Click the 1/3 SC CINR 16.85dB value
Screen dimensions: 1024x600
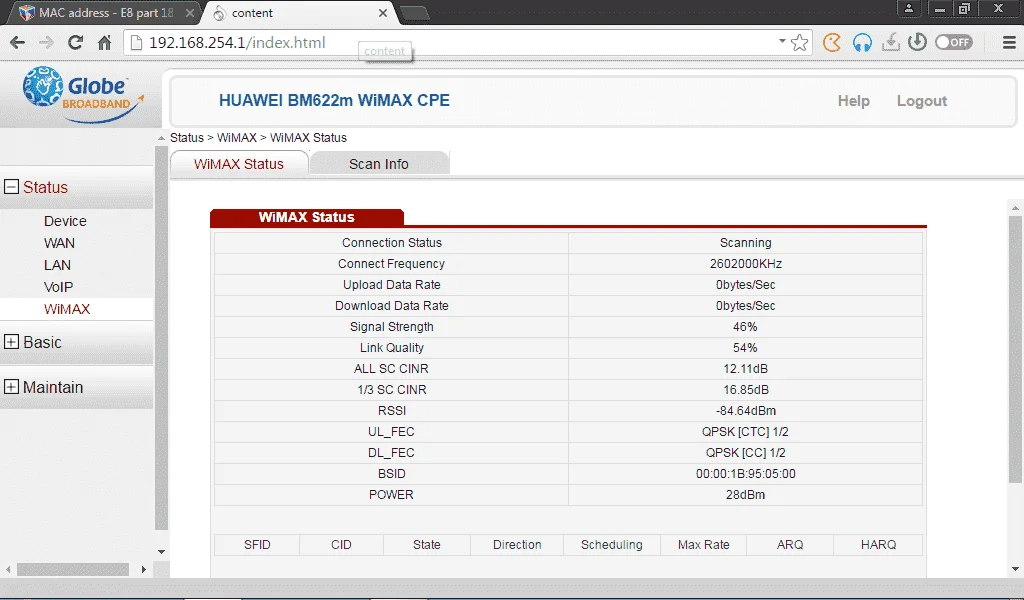[745, 389]
